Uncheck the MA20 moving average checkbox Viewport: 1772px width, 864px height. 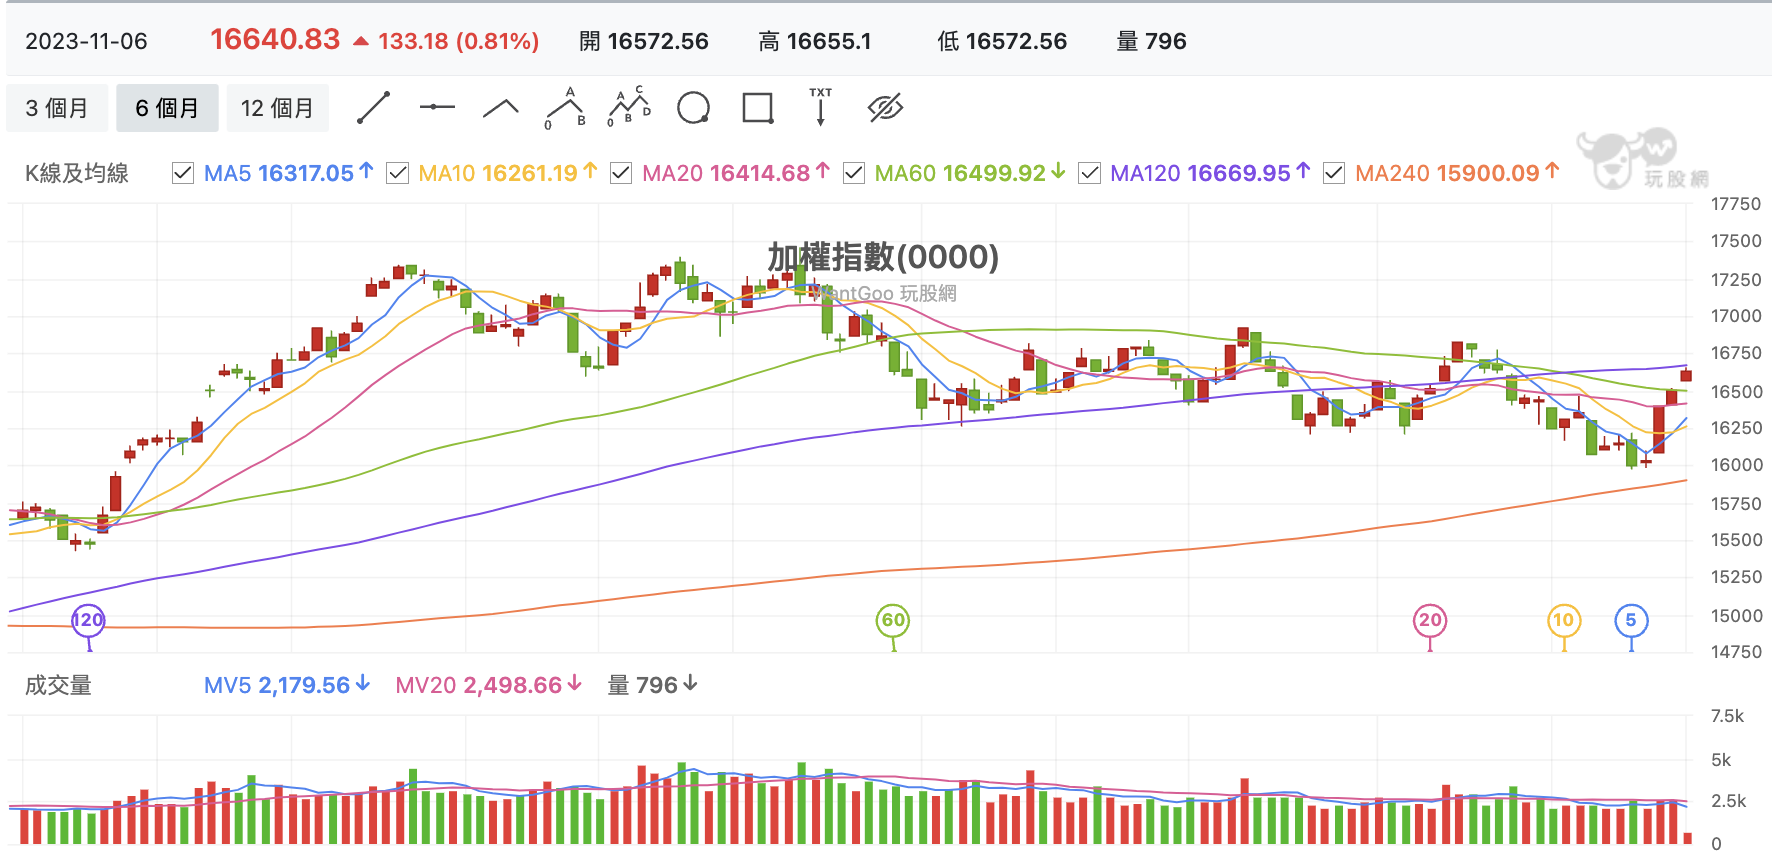(621, 173)
